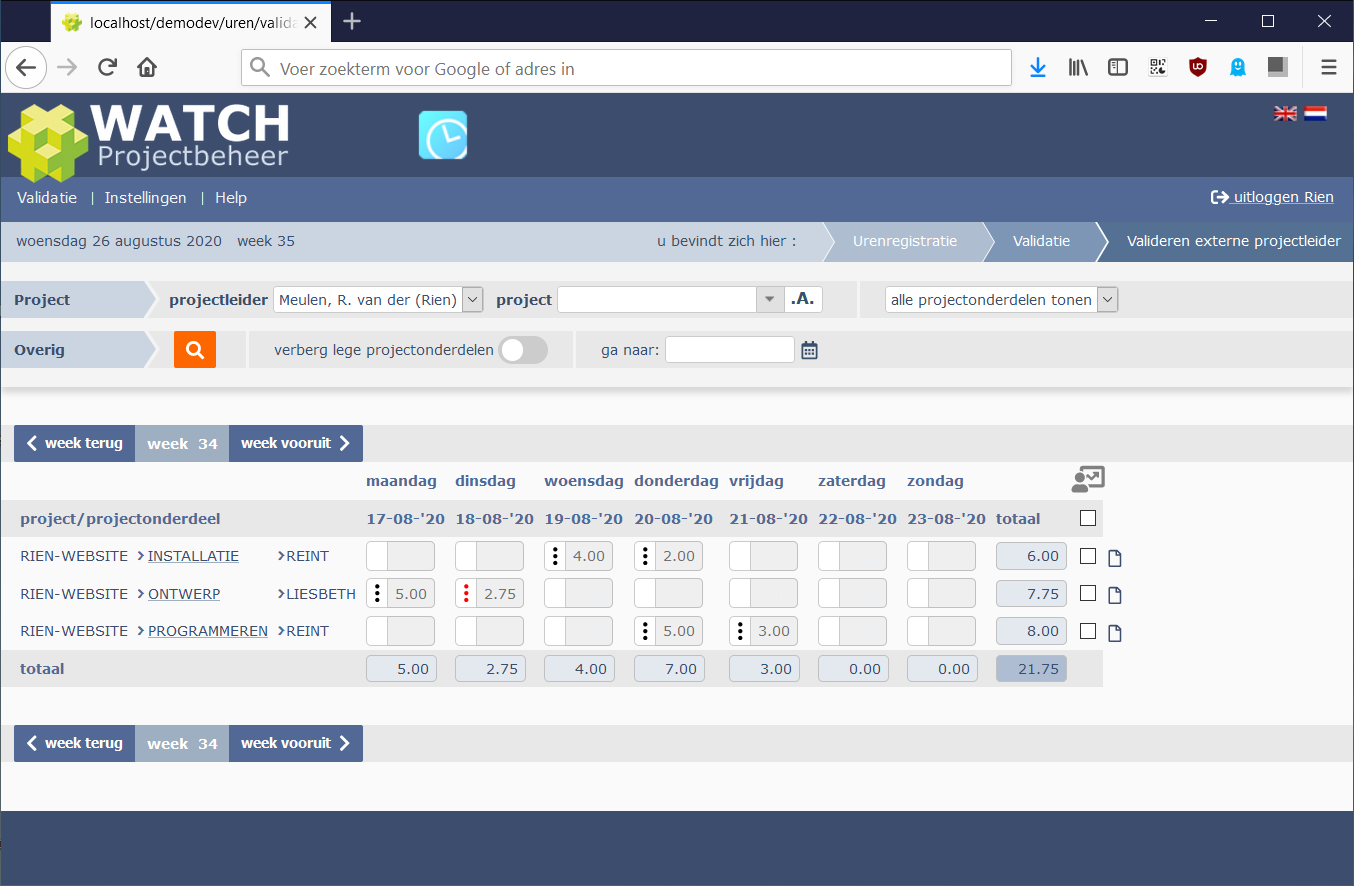Open the INSTALLATIE project part link
Screen dimensions: 1354x886
coord(193,556)
